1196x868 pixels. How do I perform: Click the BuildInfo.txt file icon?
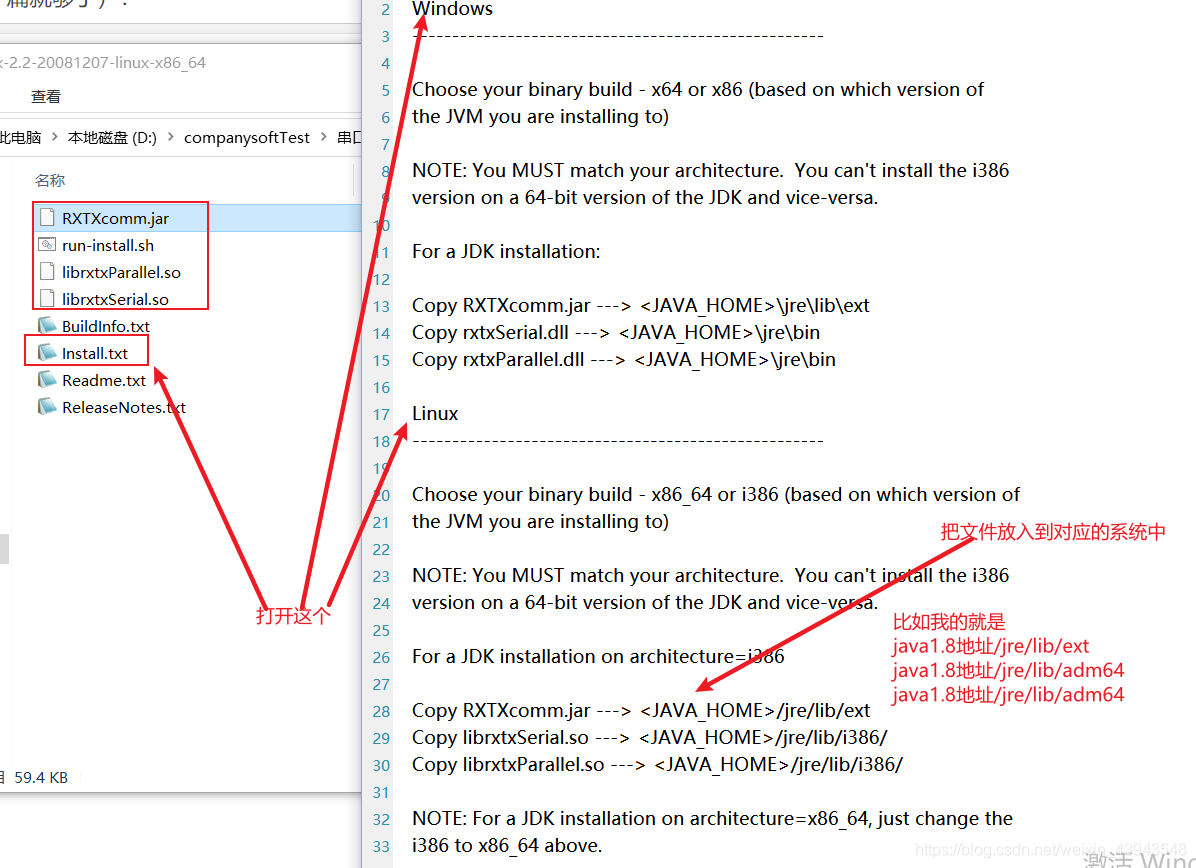coord(47,326)
